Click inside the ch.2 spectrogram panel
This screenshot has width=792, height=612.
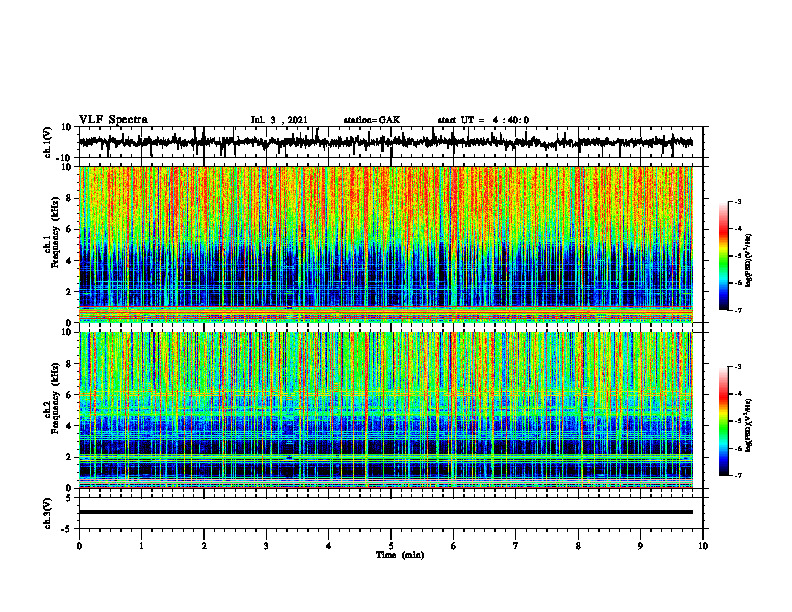[x=386, y=410]
